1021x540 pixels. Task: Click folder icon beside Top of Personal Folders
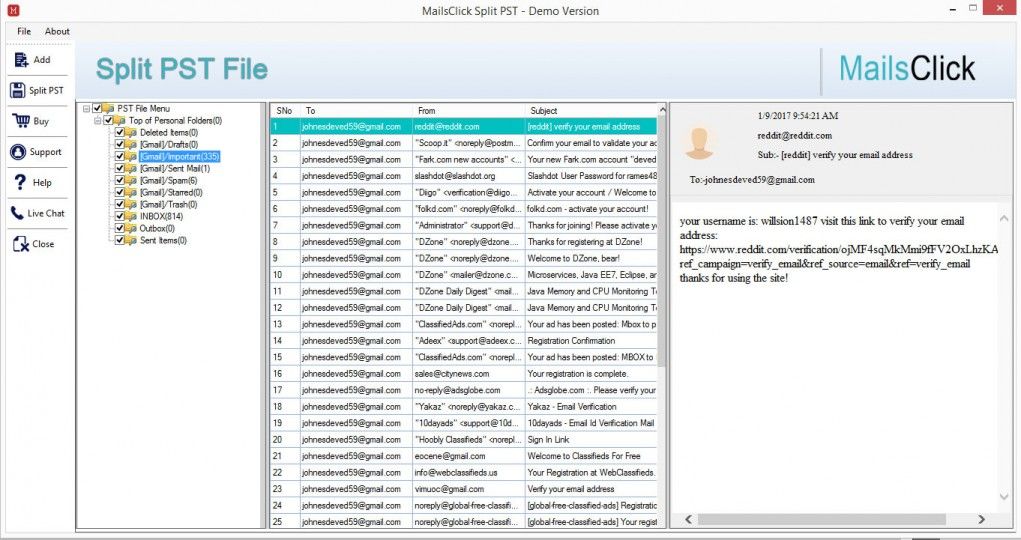(x=120, y=121)
